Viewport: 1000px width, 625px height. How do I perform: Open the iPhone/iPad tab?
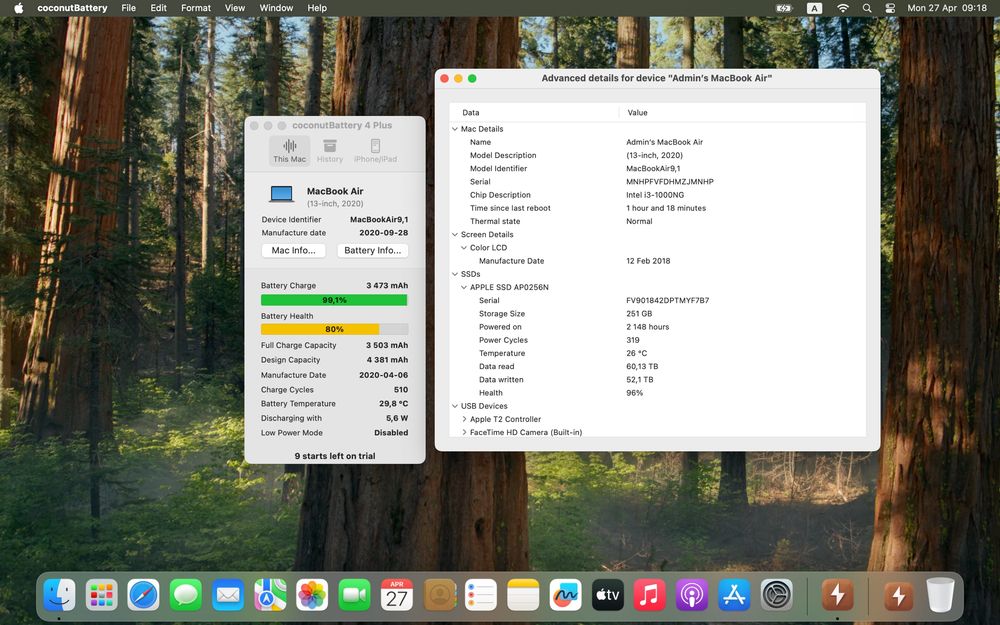375,151
